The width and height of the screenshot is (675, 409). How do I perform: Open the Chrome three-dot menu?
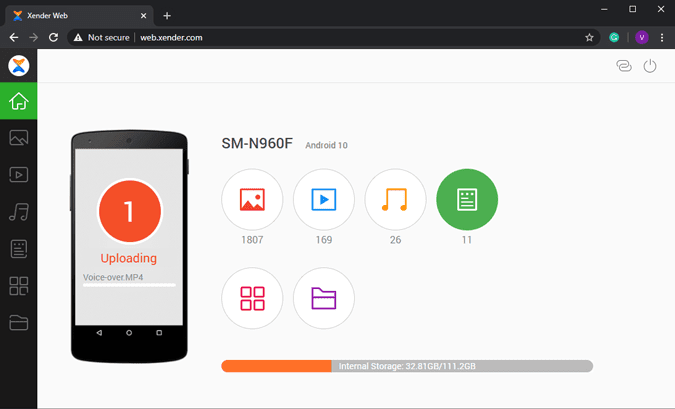662,37
